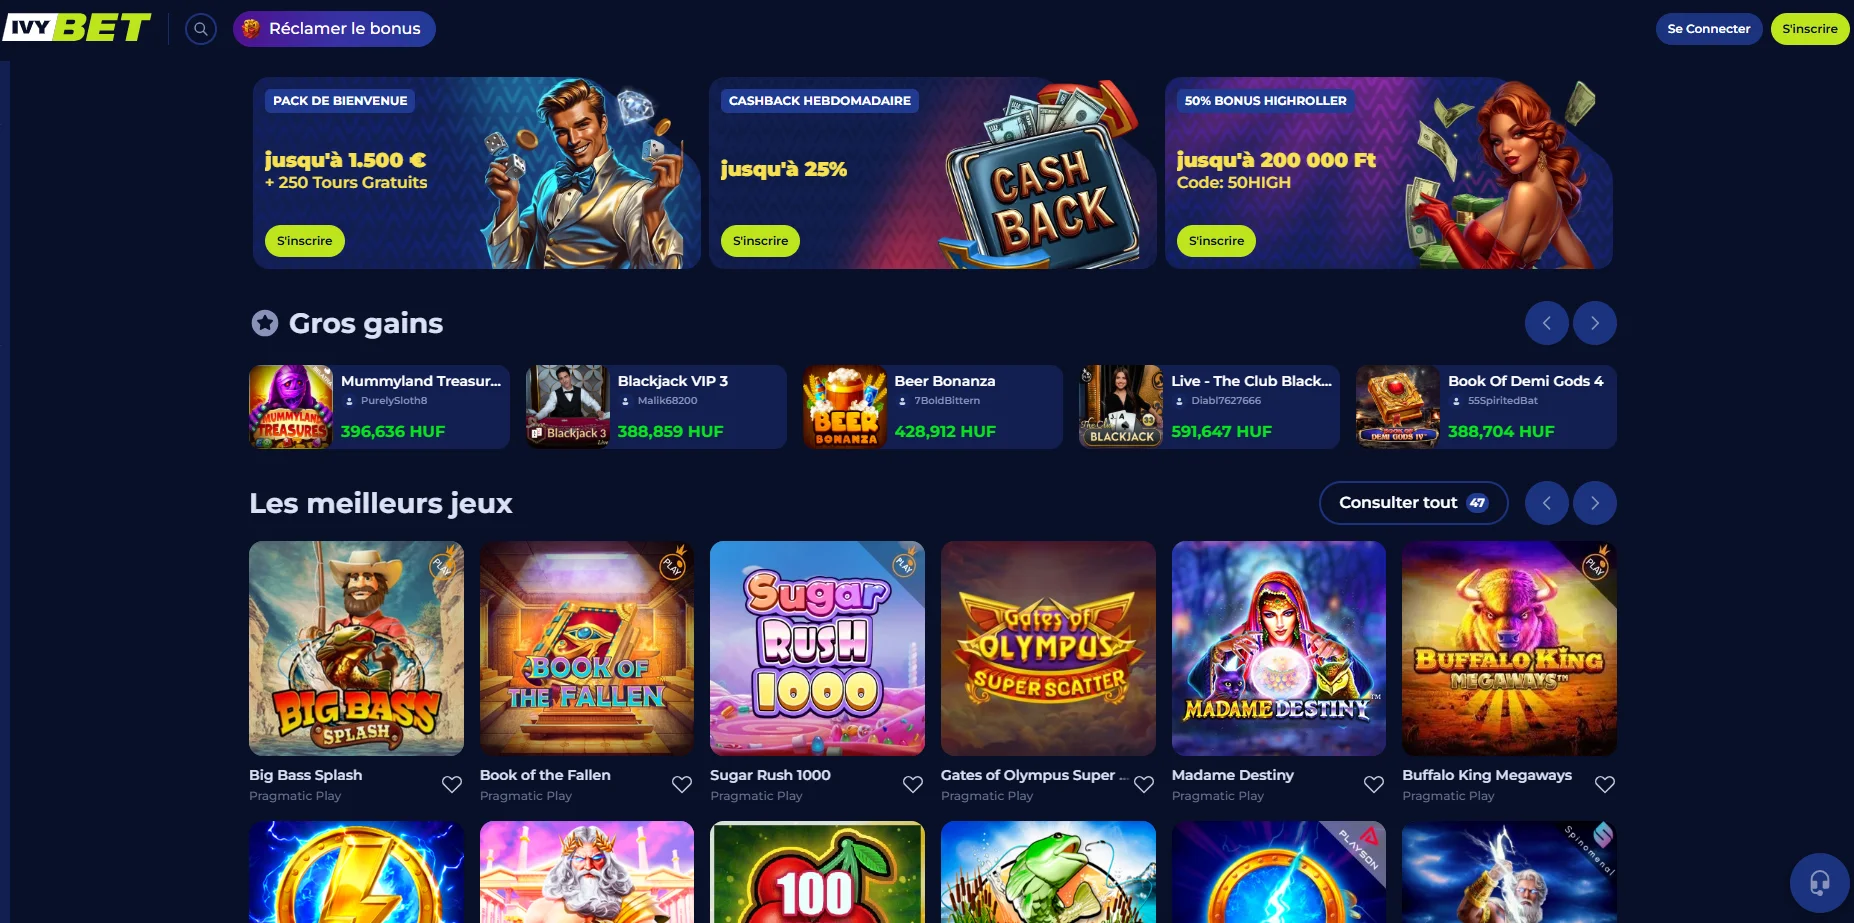
Task: Click the Beer Bonanza win icon
Action: (844, 407)
